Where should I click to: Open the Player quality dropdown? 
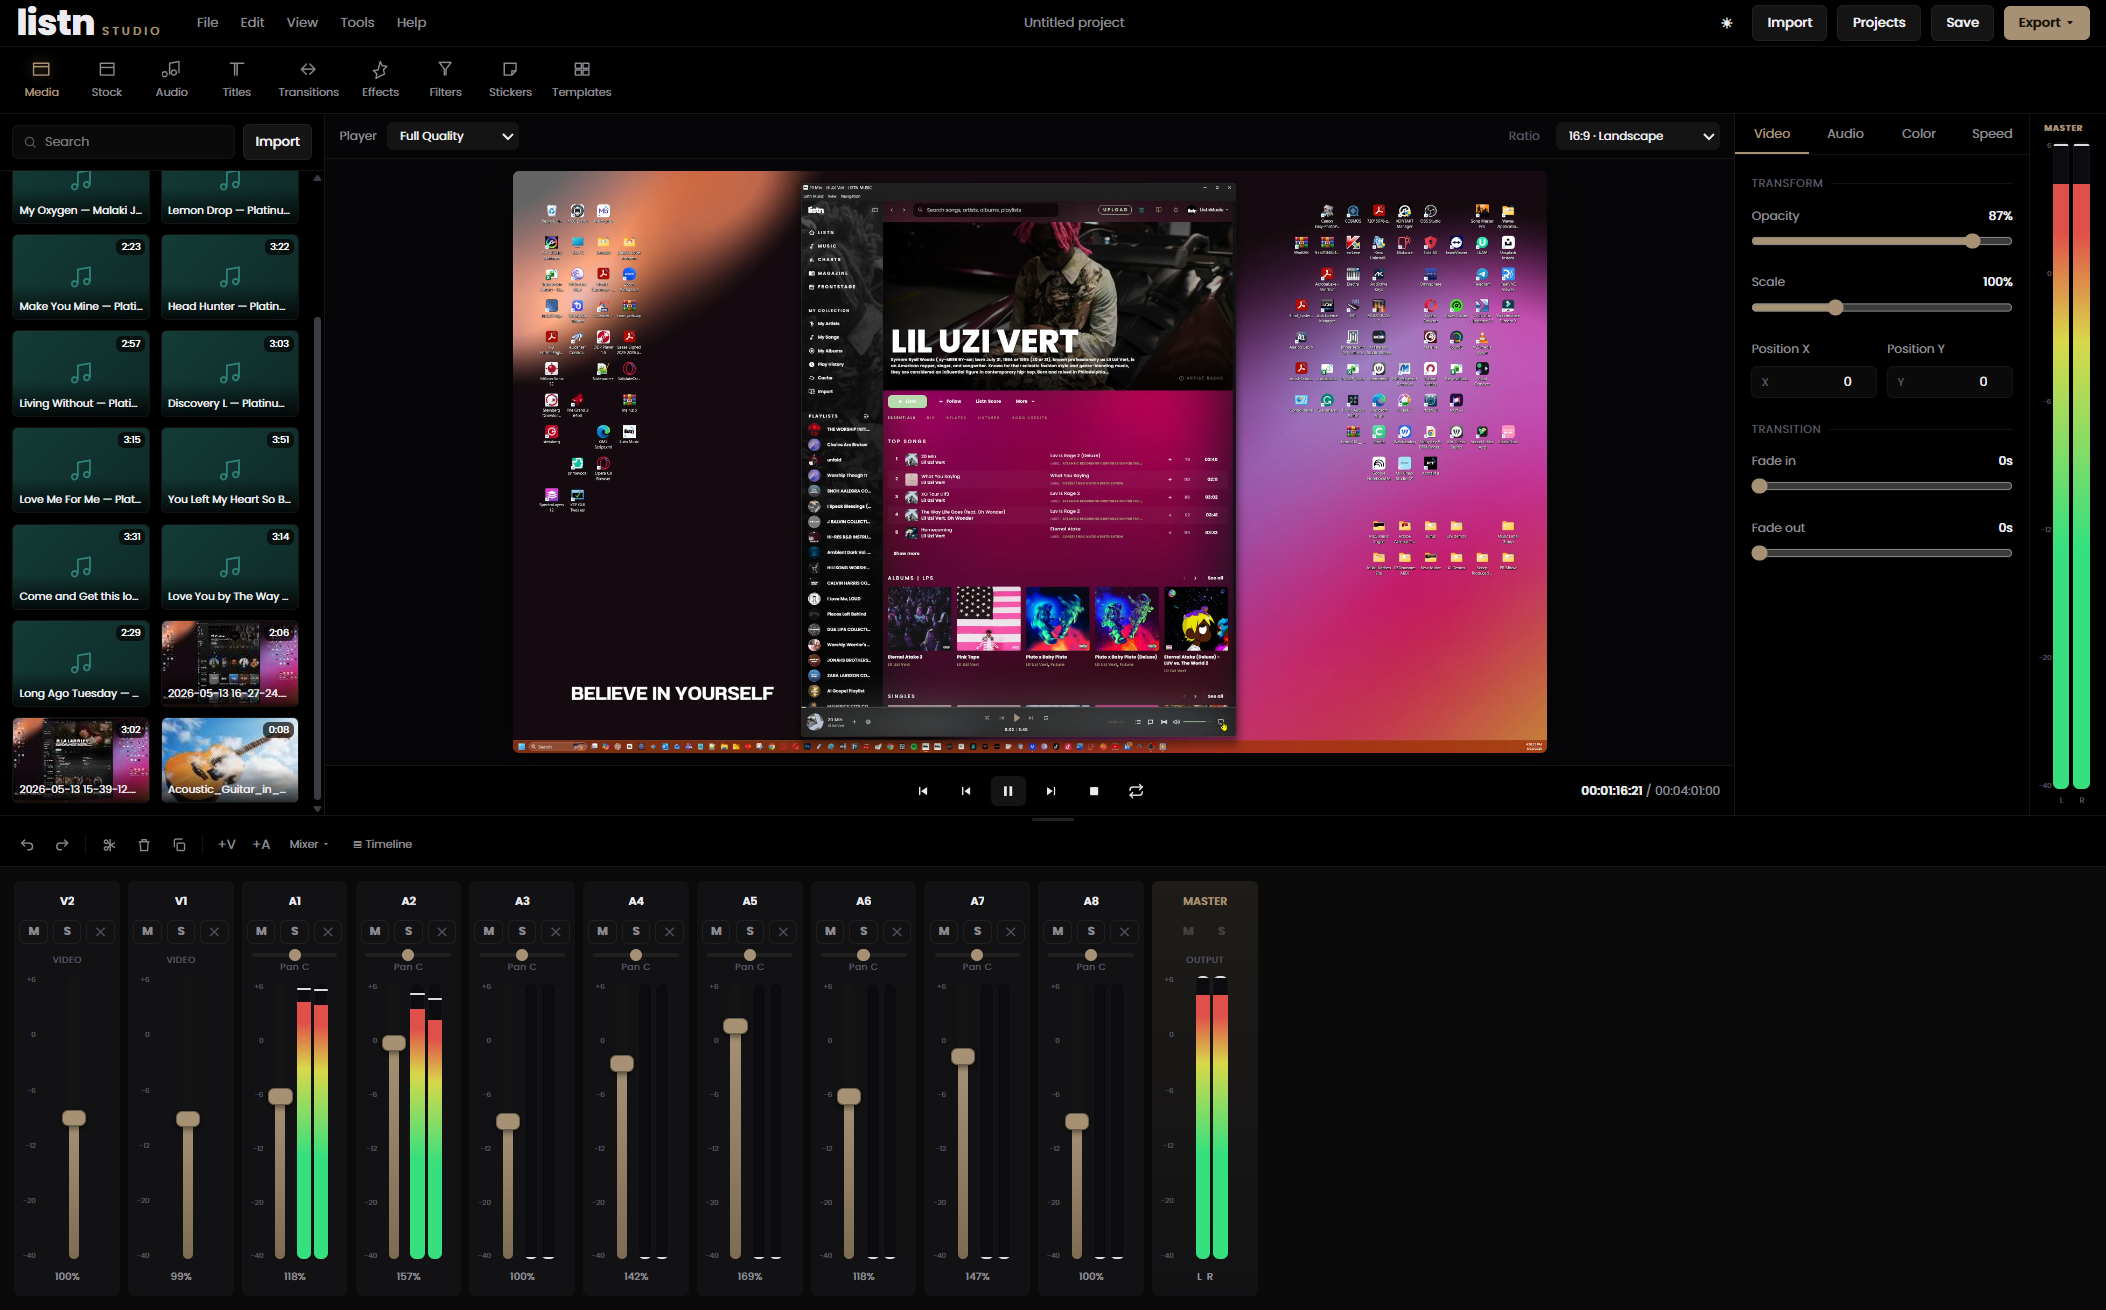(x=455, y=136)
